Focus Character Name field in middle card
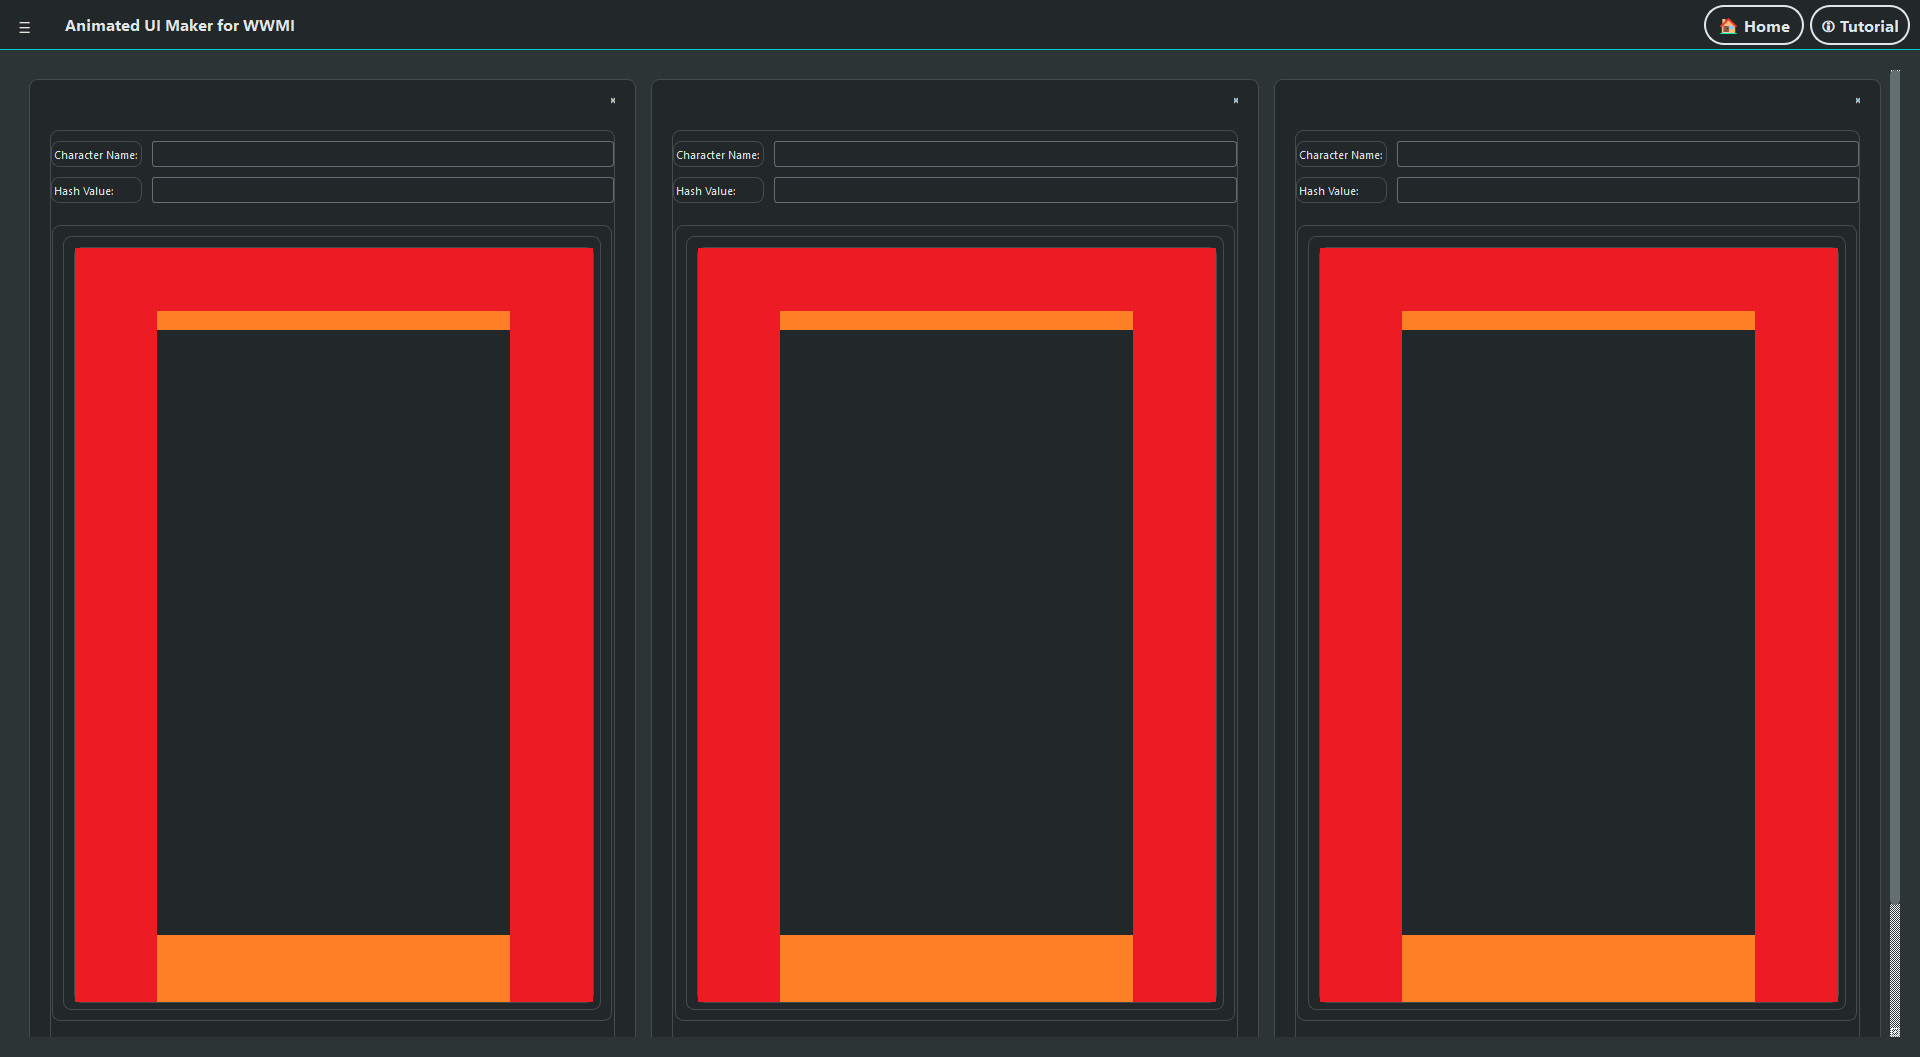The width and height of the screenshot is (1920, 1057). (1005, 154)
